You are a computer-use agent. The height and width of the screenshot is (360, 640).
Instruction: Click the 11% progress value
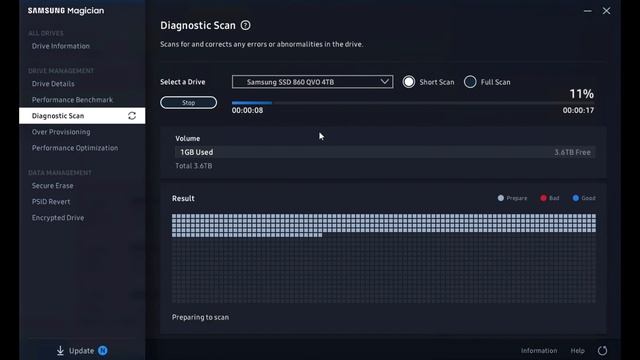click(x=582, y=94)
